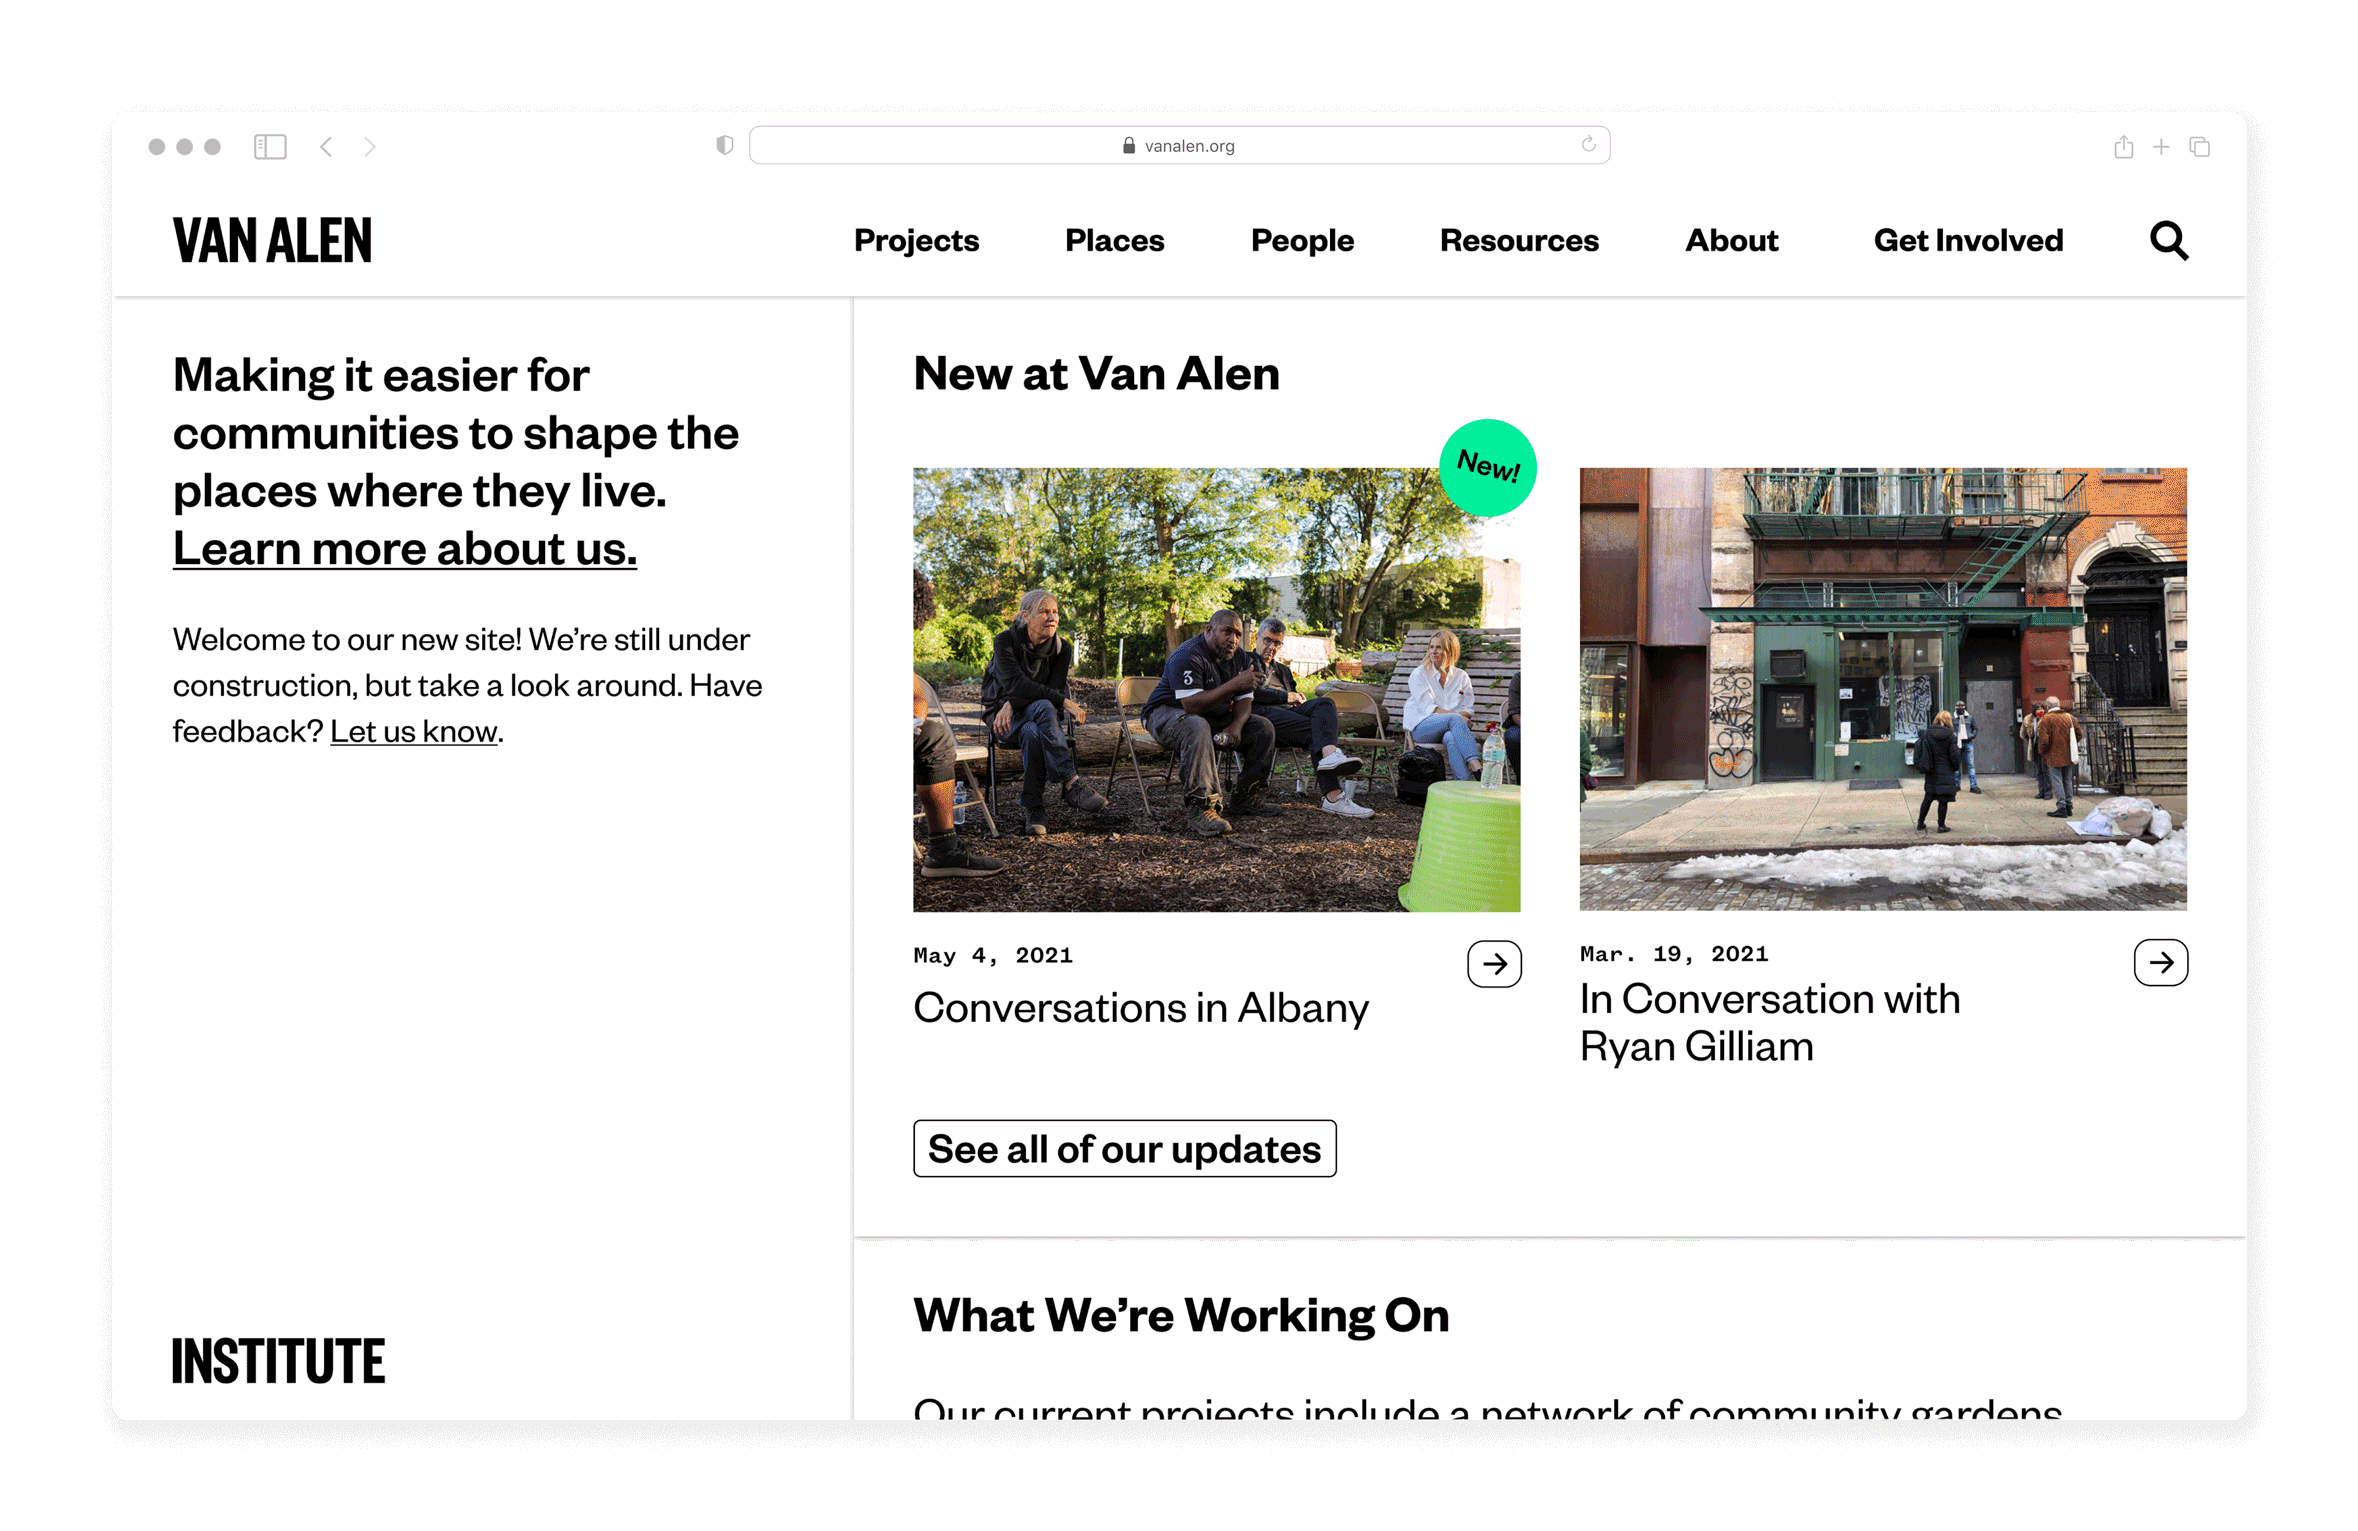The width and height of the screenshot is (2358, 1531).
Task: Open arrow button for Conversations in Albany
Action: 1494,963
